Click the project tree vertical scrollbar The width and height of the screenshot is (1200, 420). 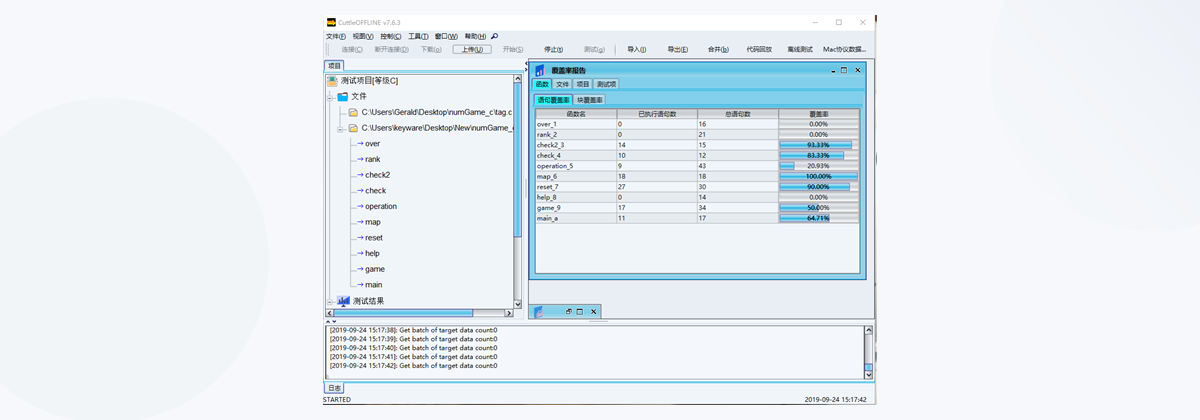pyautogui.click(x=518, y=190)
